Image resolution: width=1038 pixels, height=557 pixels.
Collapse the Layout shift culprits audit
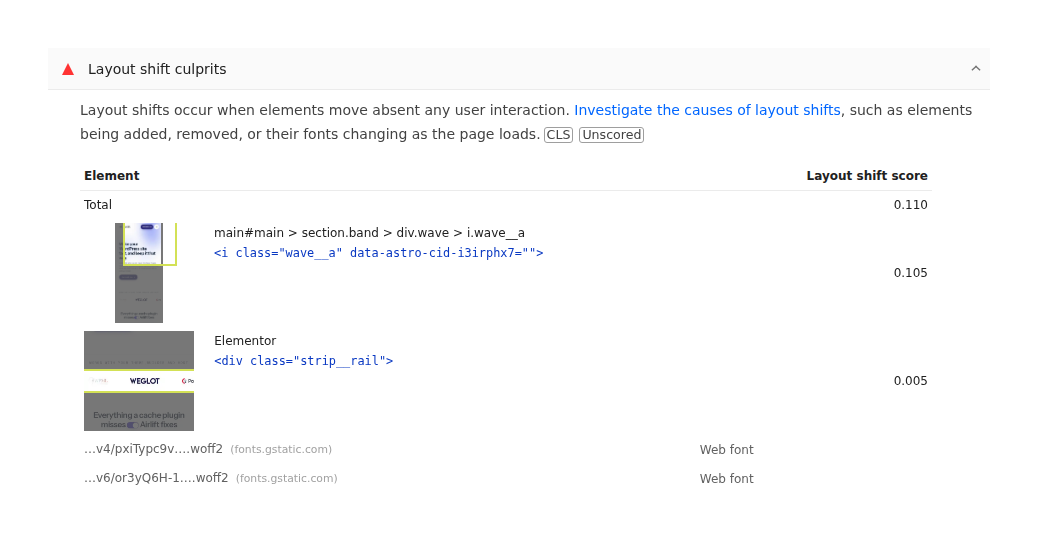pyautogui.click(x=975, y=68)
